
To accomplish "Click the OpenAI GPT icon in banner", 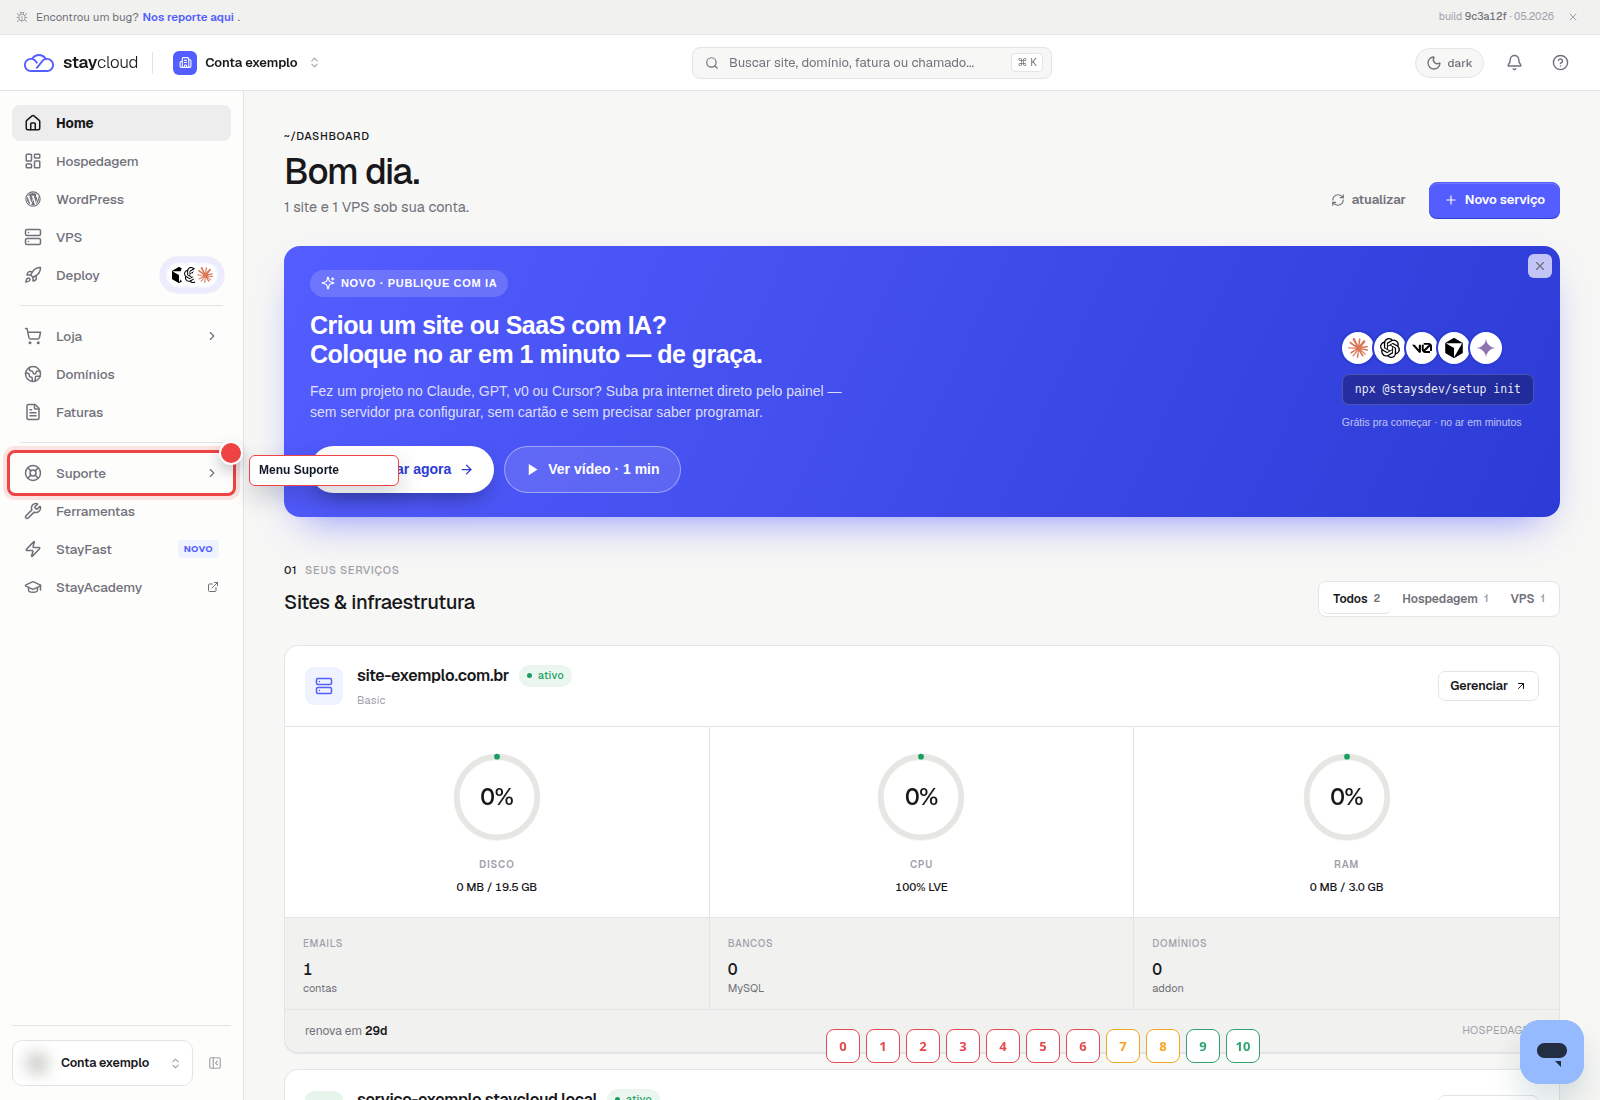I will coord(1390,348).
